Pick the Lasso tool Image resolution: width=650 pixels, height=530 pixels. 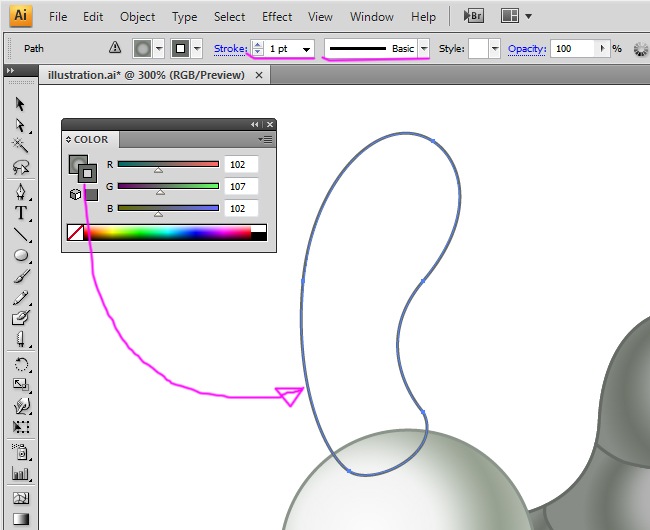pyautogui.click(x=21, y=167)
